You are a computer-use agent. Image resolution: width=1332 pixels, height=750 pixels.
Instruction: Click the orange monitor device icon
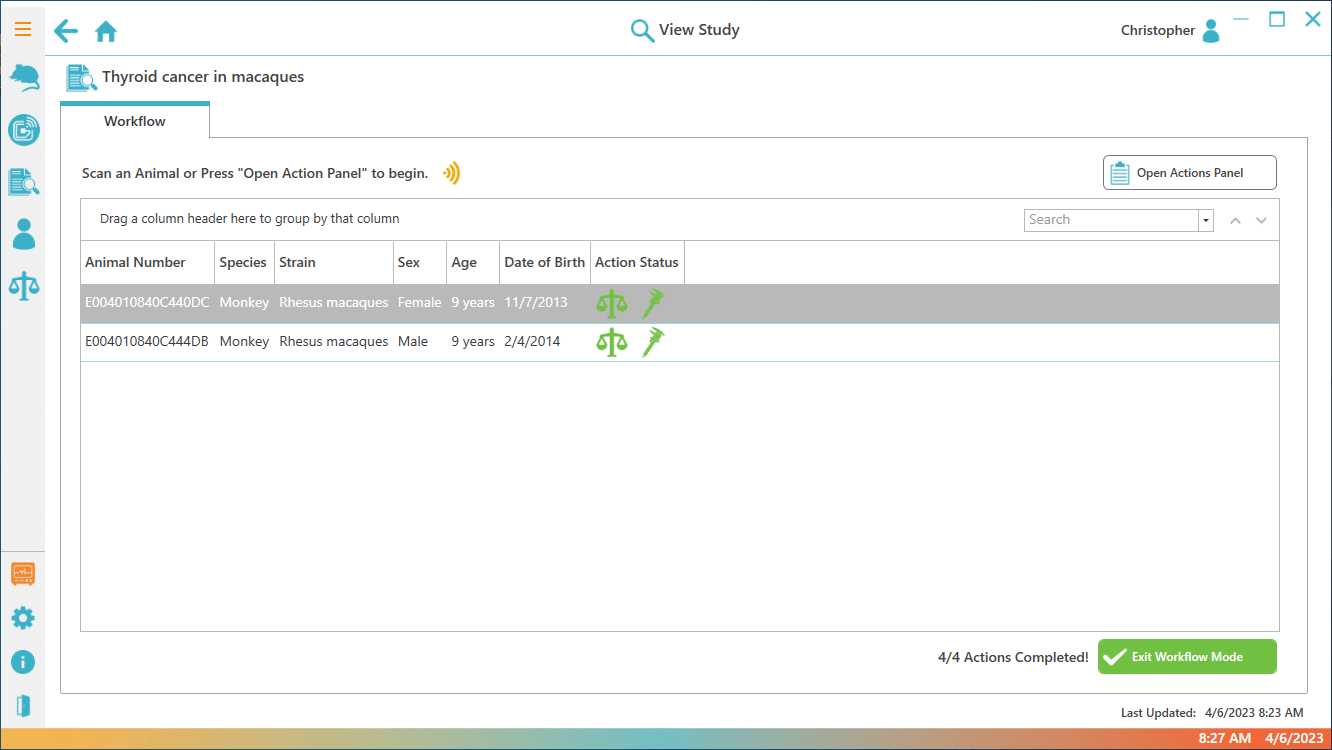[x=22, y=574]
